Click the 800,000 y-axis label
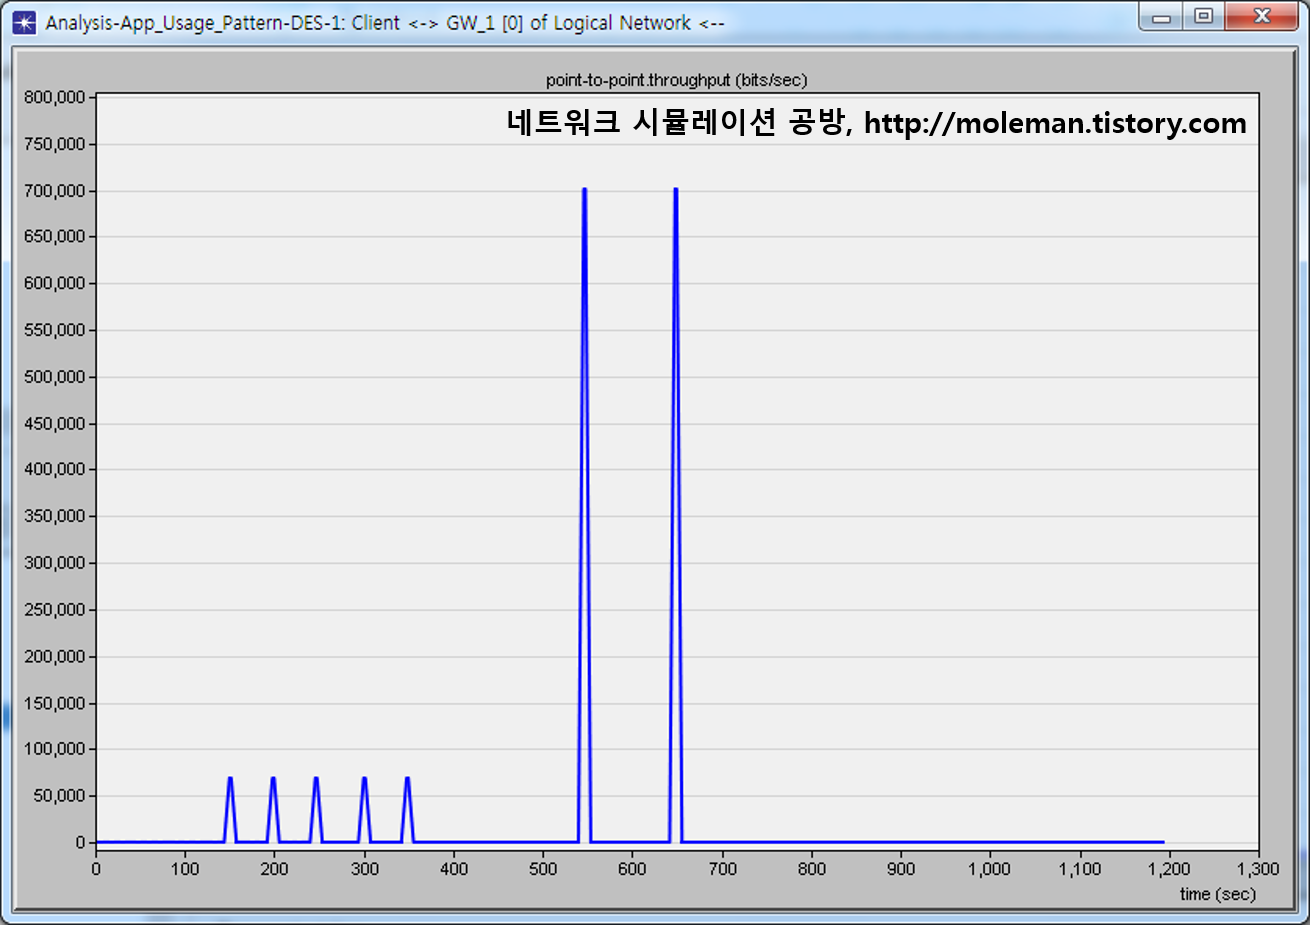The height and width of the screenshot is (925, 1310). (x=55, y=97)
